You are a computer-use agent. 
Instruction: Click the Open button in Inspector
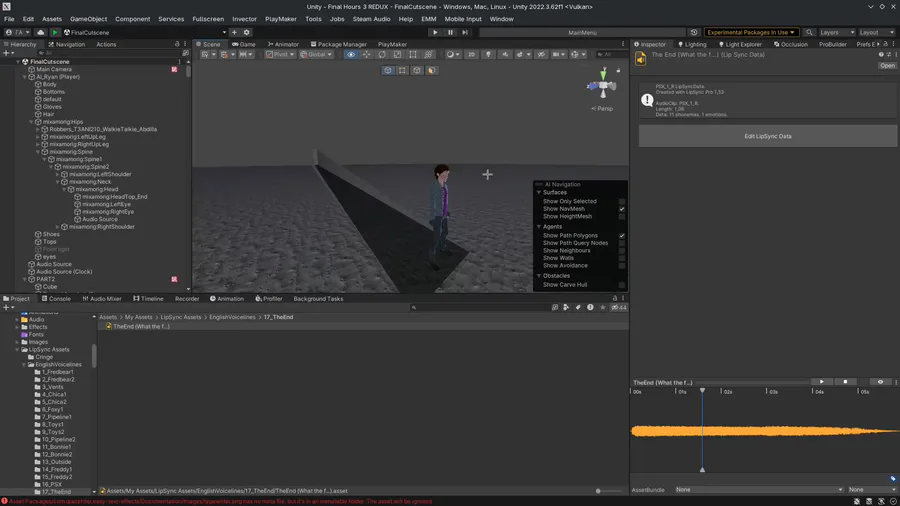pyautogui.click(x=887, y=66)
